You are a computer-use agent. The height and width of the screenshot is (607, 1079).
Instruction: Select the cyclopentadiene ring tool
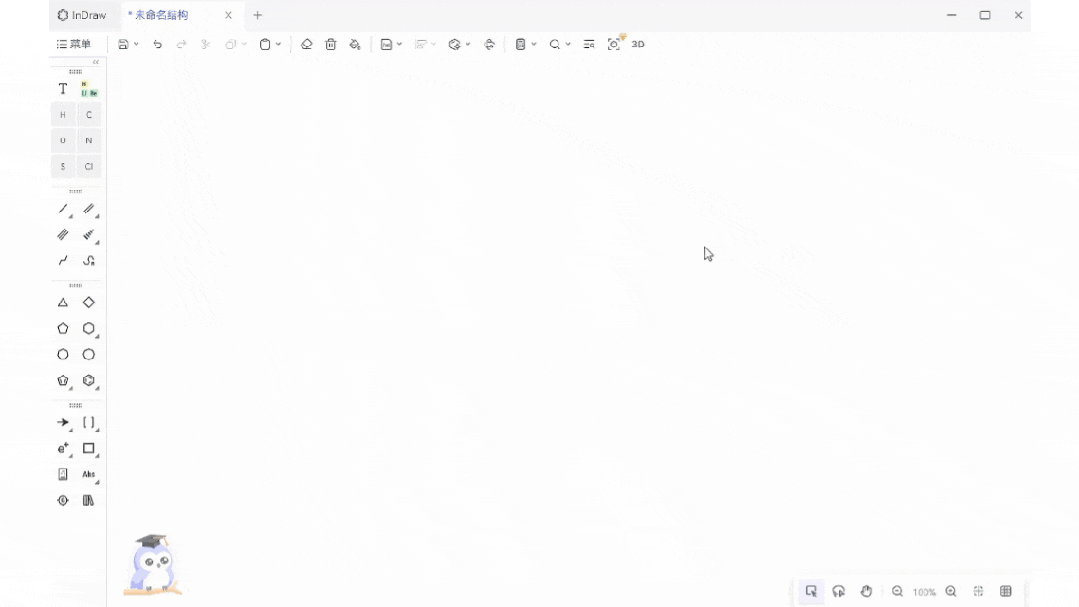pos(63,381)
